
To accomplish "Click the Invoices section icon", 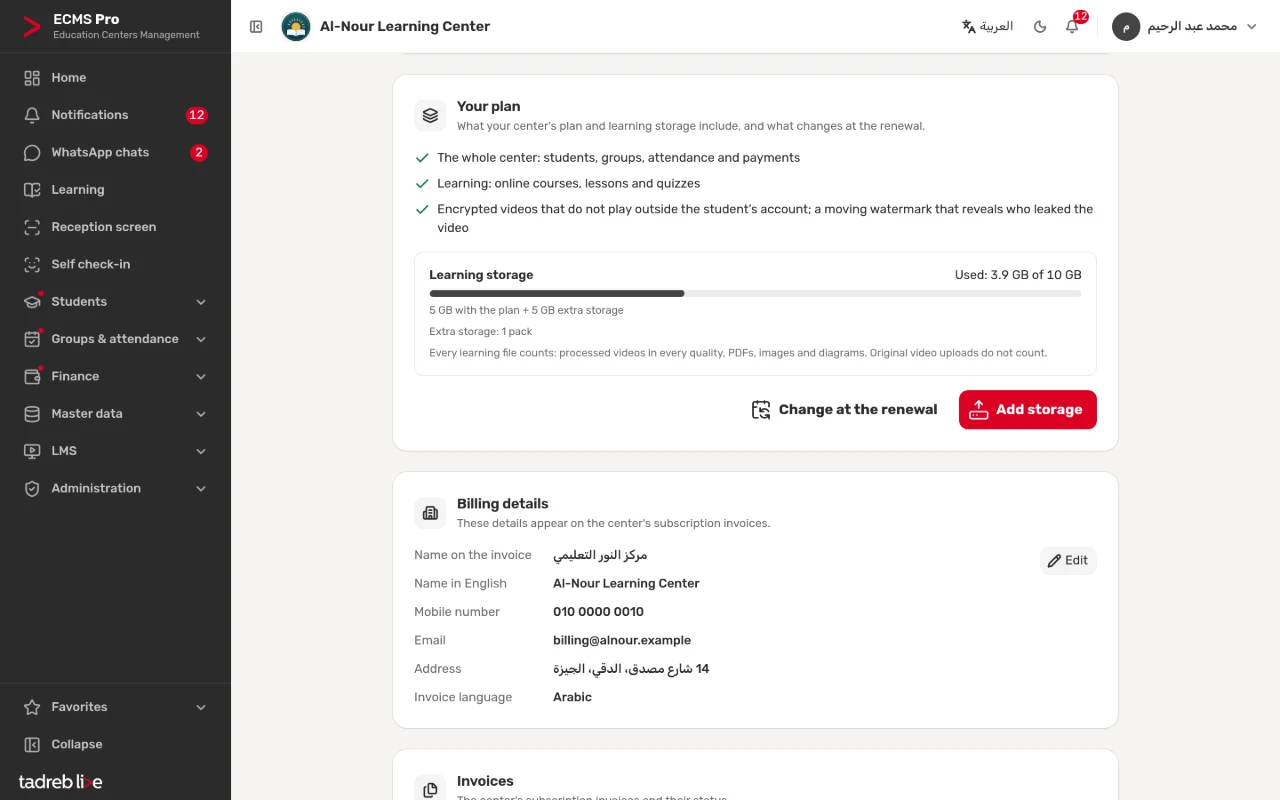I will tap(430, 790).
